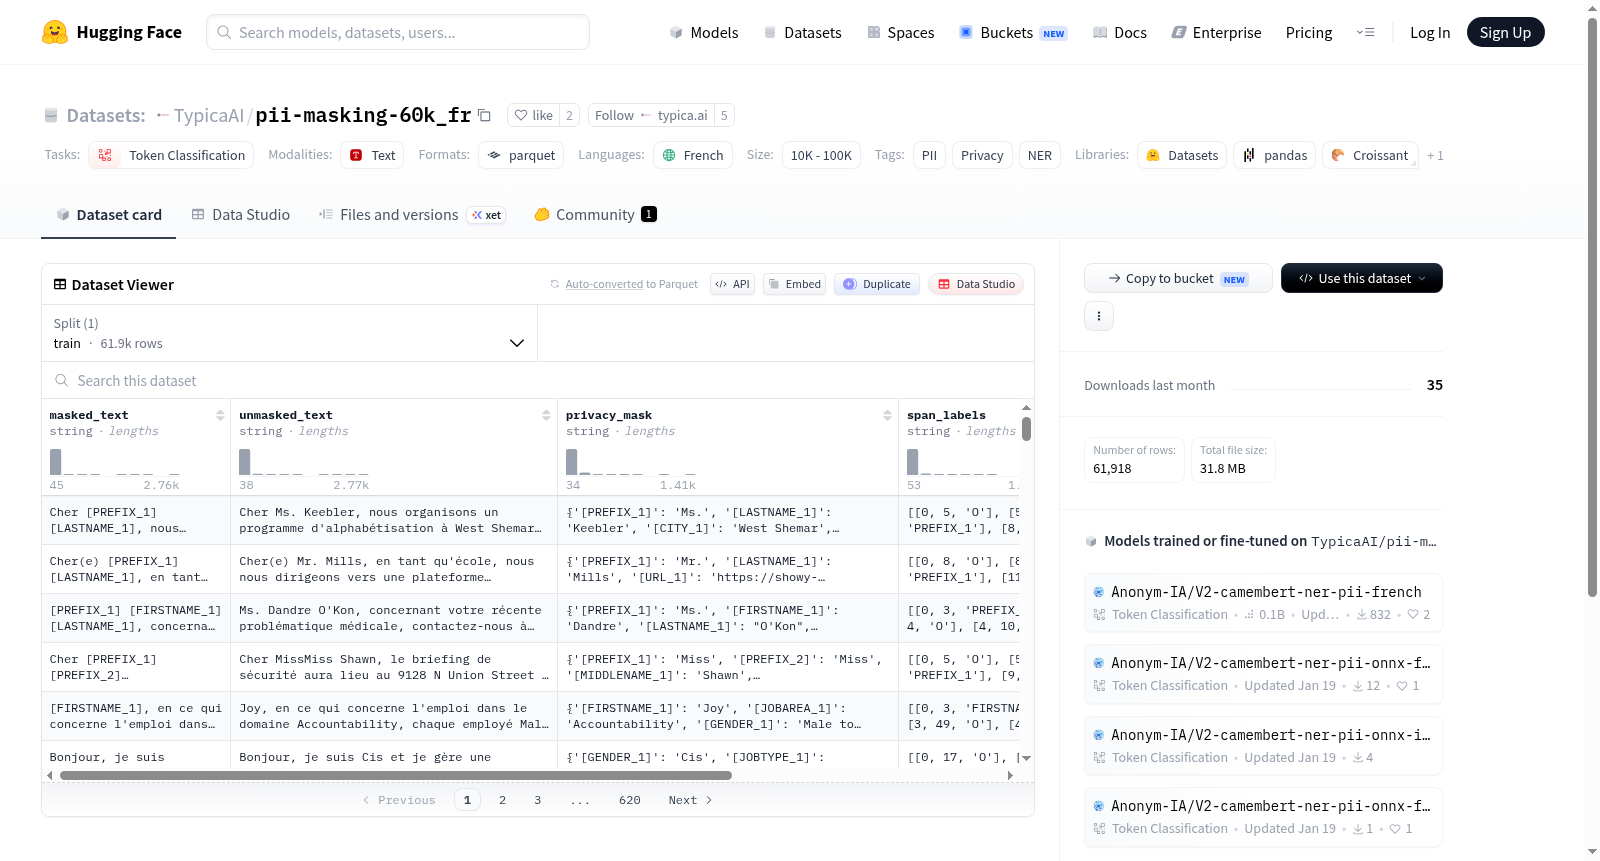Open the three-dot more options menu
1600x861 pixels.
tap(1098, 316)
